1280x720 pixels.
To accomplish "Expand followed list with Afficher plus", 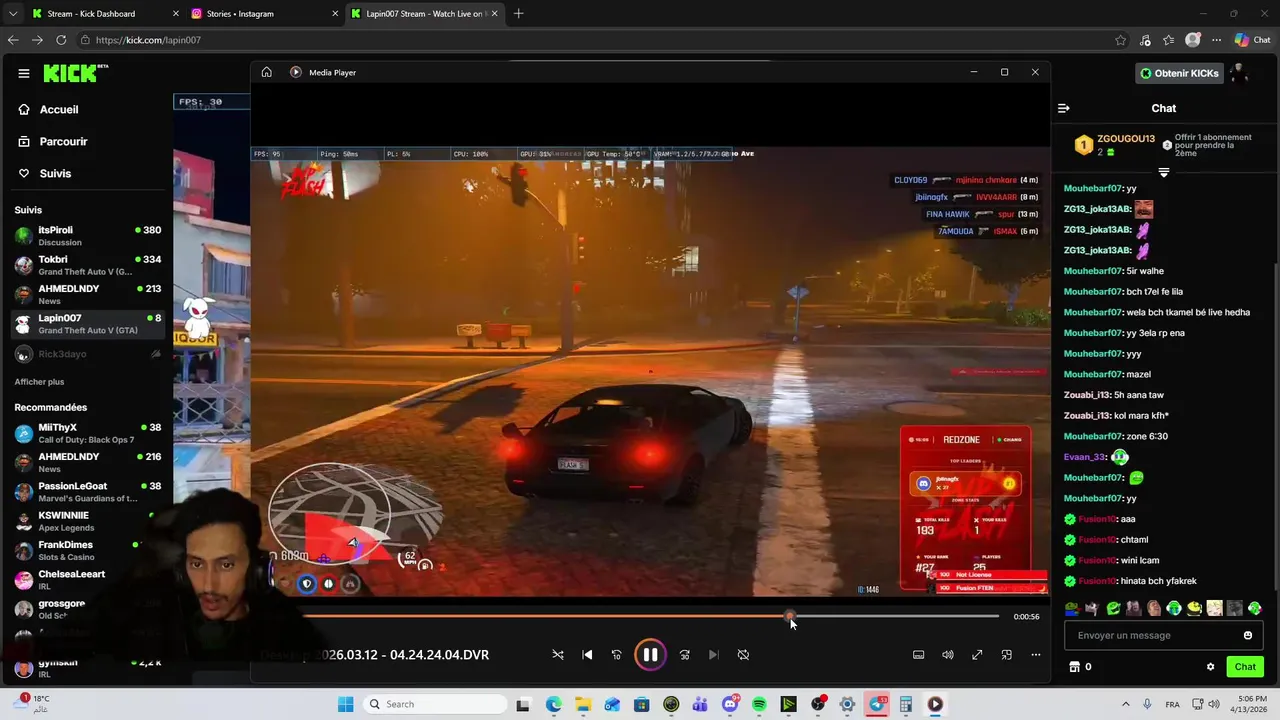I will (x=39, y=382).
